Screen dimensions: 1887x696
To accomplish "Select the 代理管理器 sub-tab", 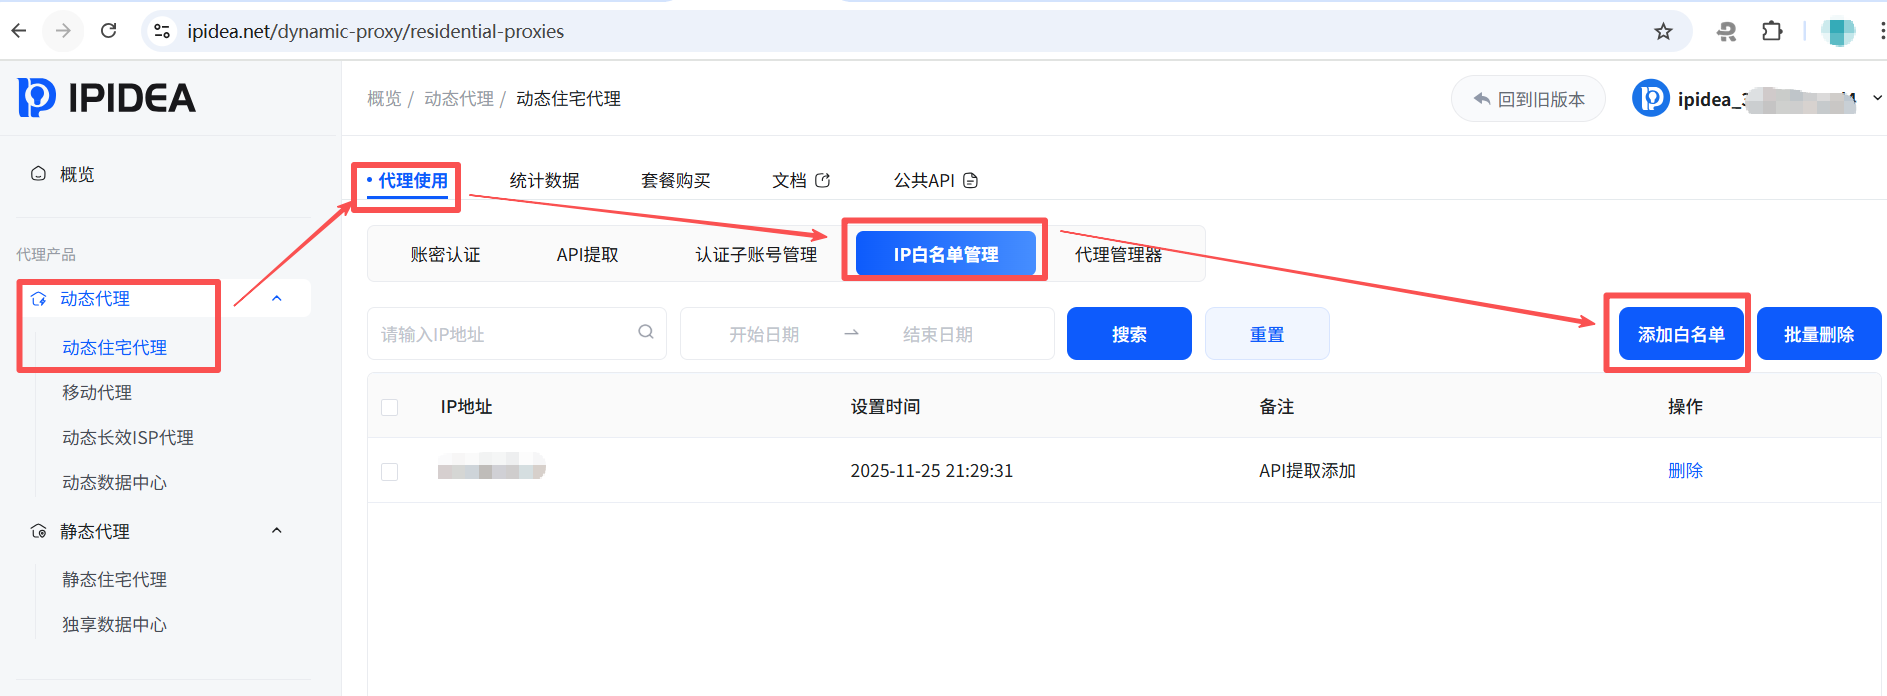I will pyautogui.click(x=1119, y=254).
